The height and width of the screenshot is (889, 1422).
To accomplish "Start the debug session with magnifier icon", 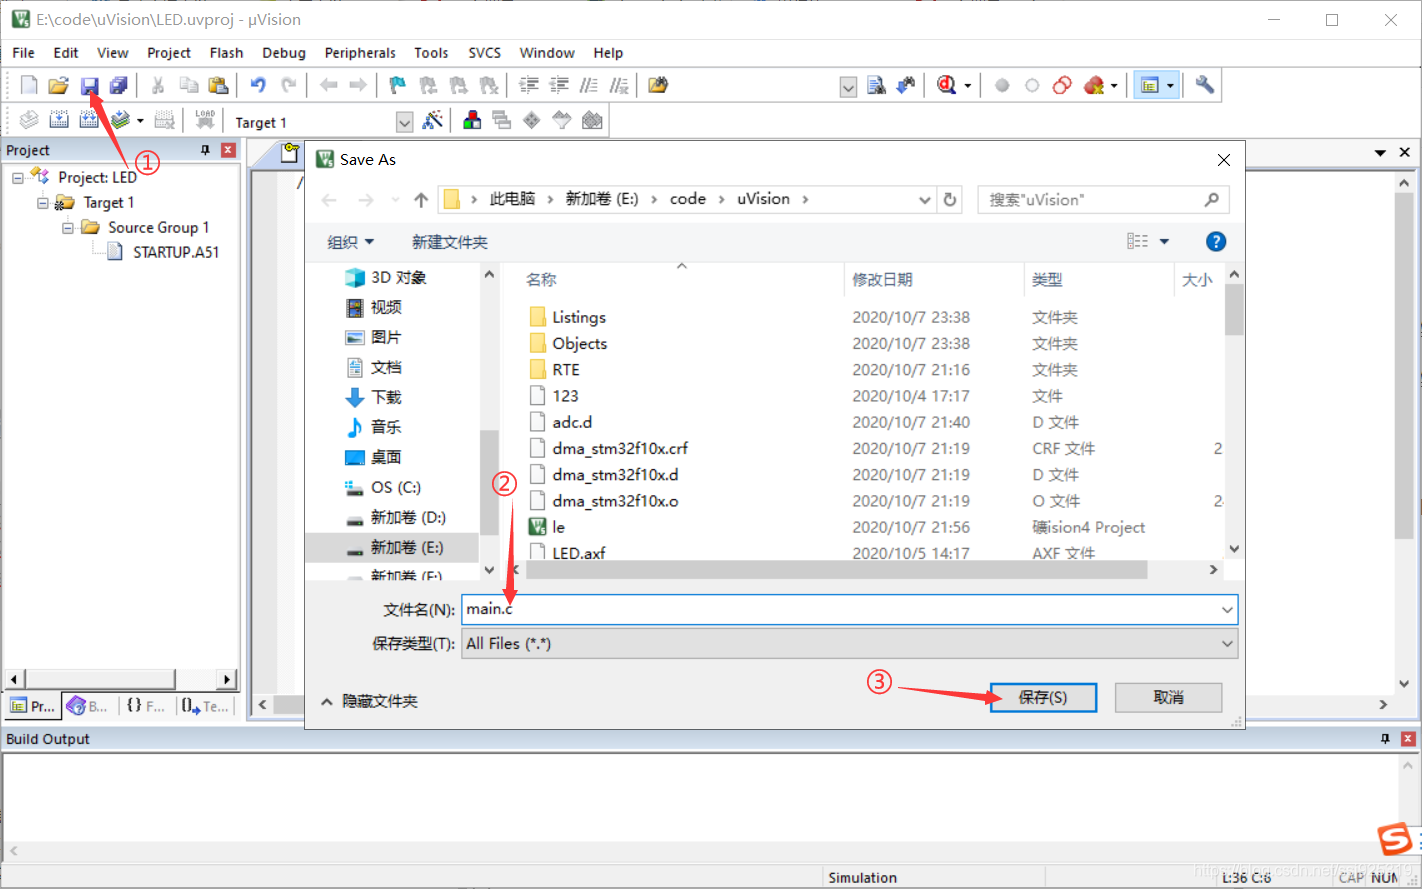I will coord(947,86).
